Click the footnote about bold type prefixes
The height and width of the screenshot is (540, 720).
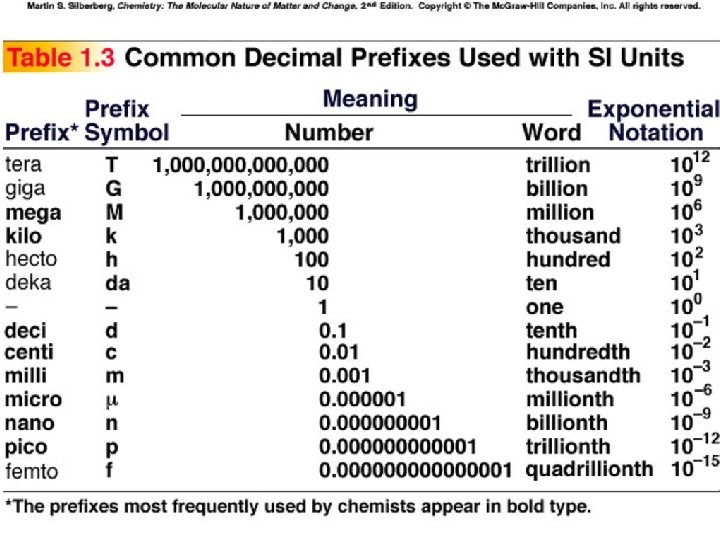[298, 506]
